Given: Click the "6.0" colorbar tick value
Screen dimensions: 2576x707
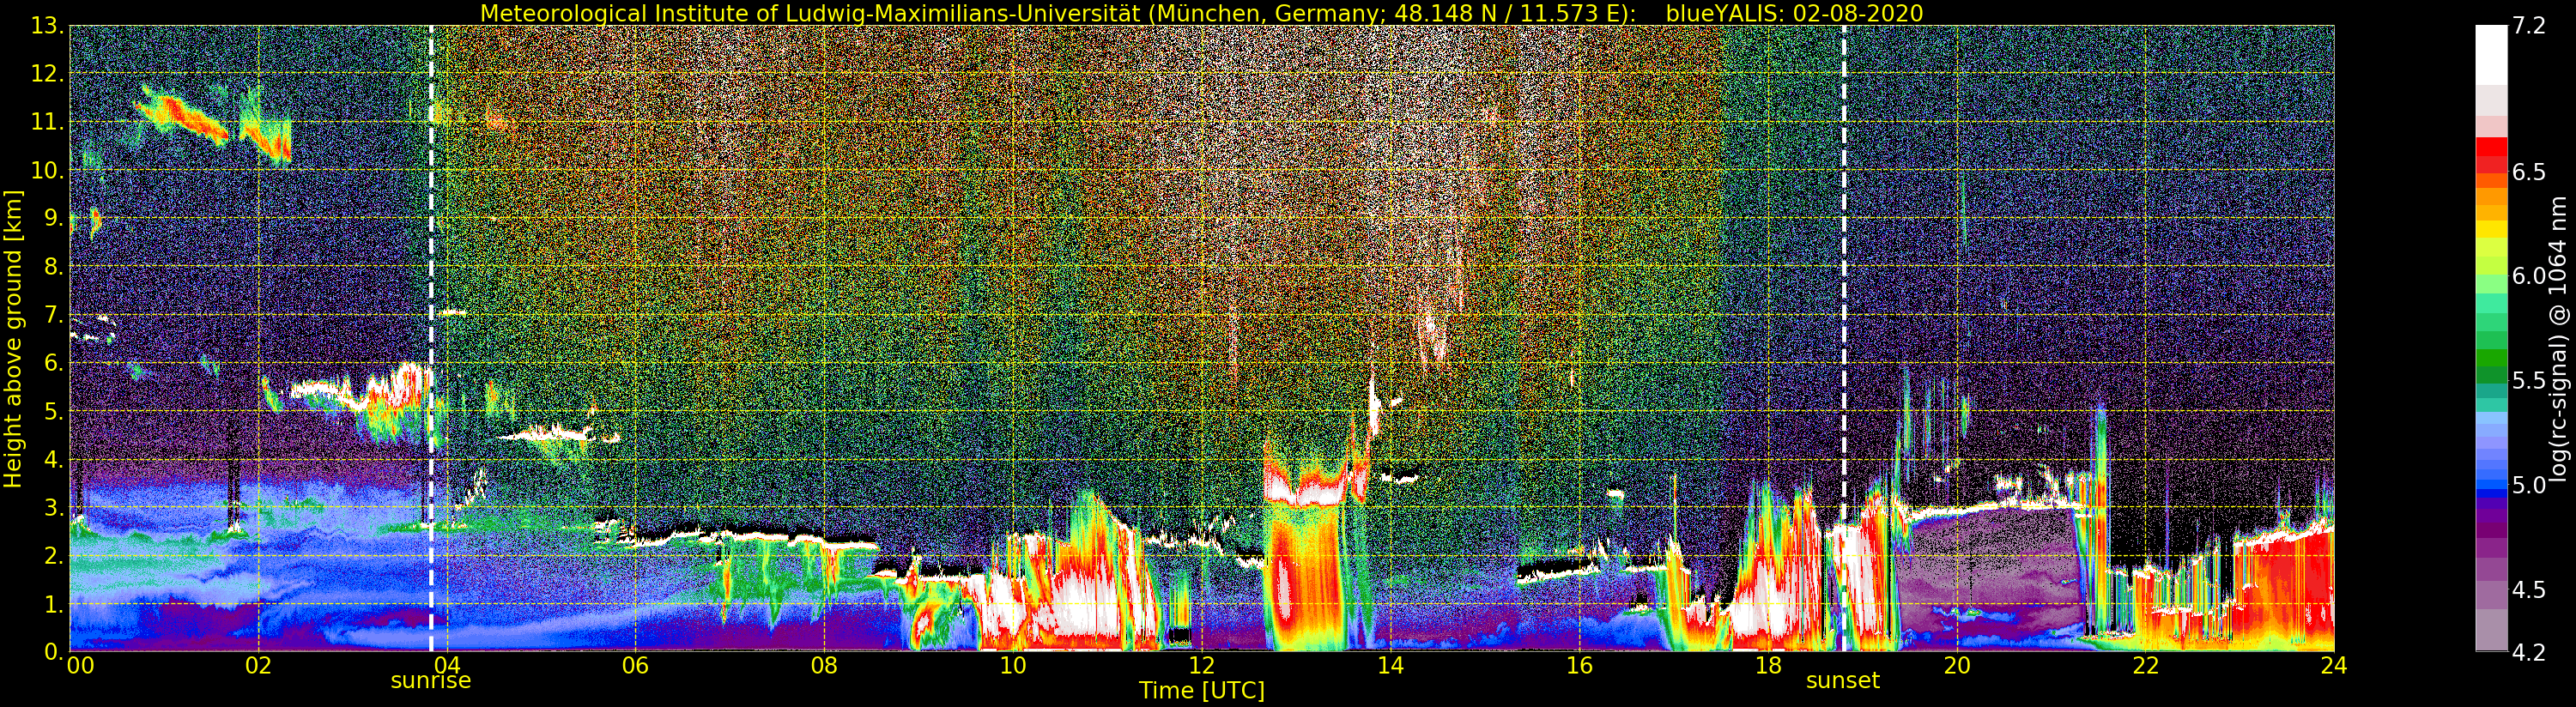Looking at the screenshot, I should (2529, 276).
